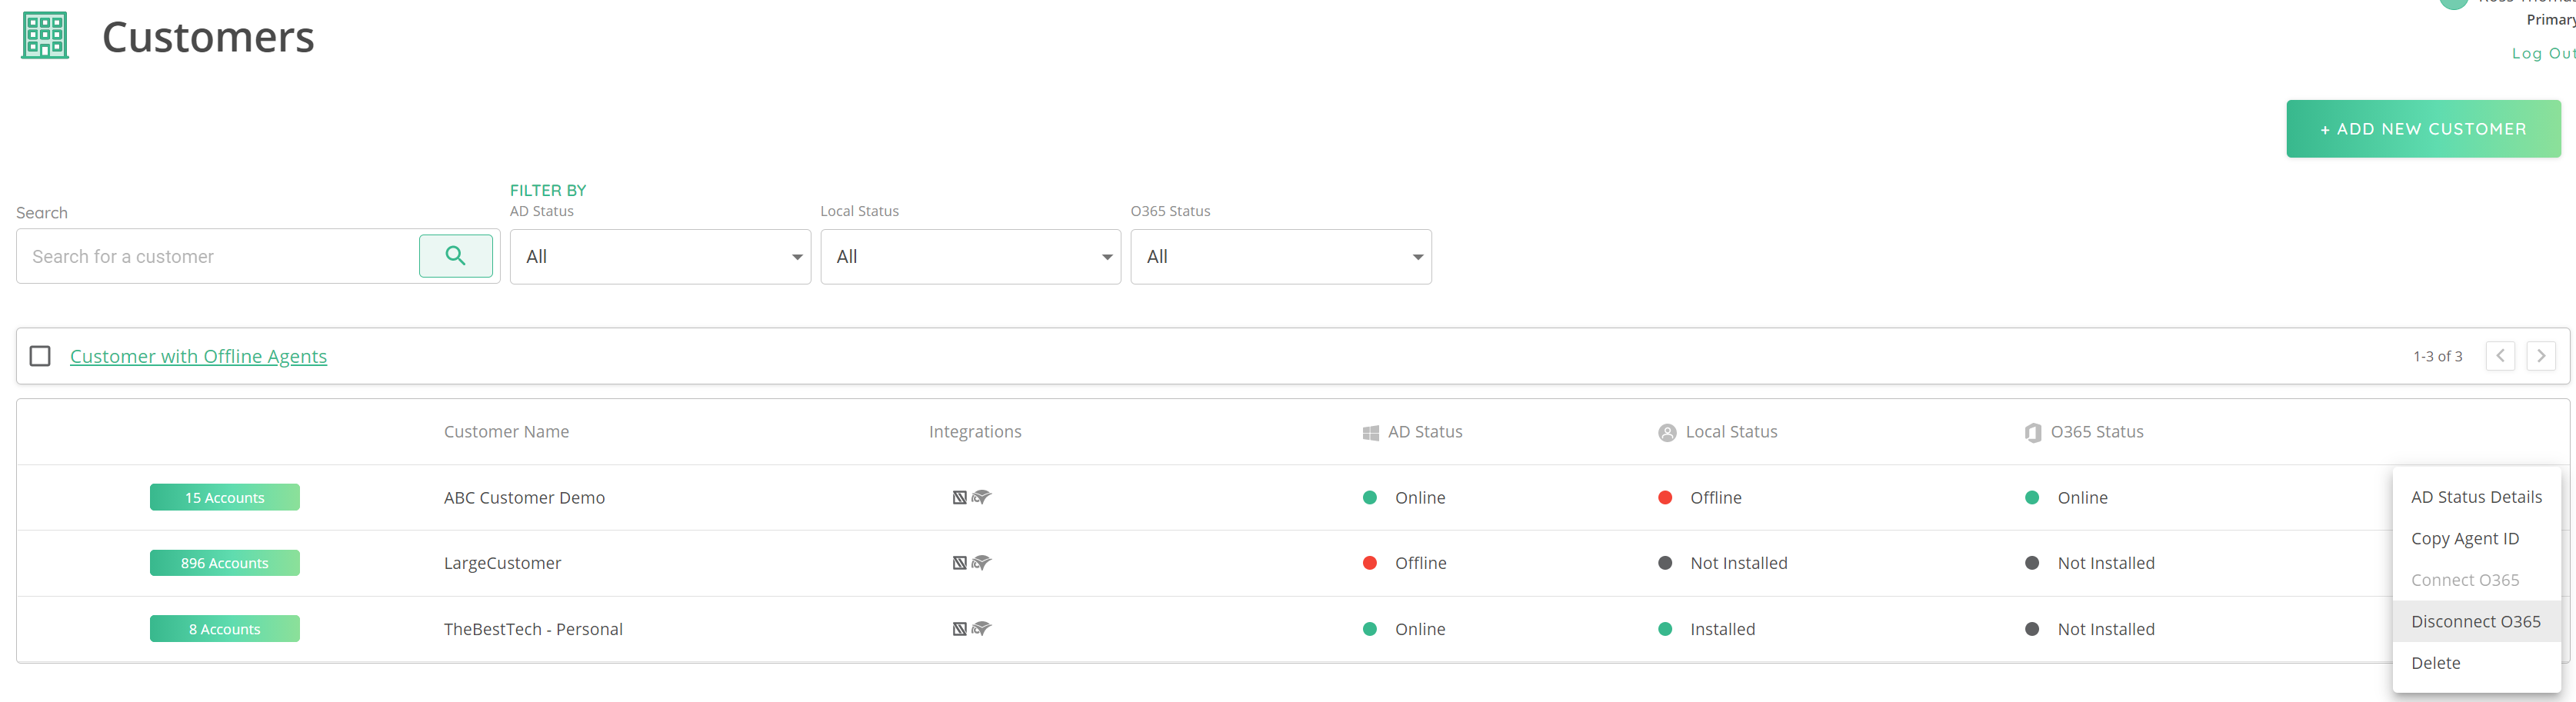Select Connect O365 menu entry
The height and width of the screenshot is (702, 2576).
tap(2476, 580)
